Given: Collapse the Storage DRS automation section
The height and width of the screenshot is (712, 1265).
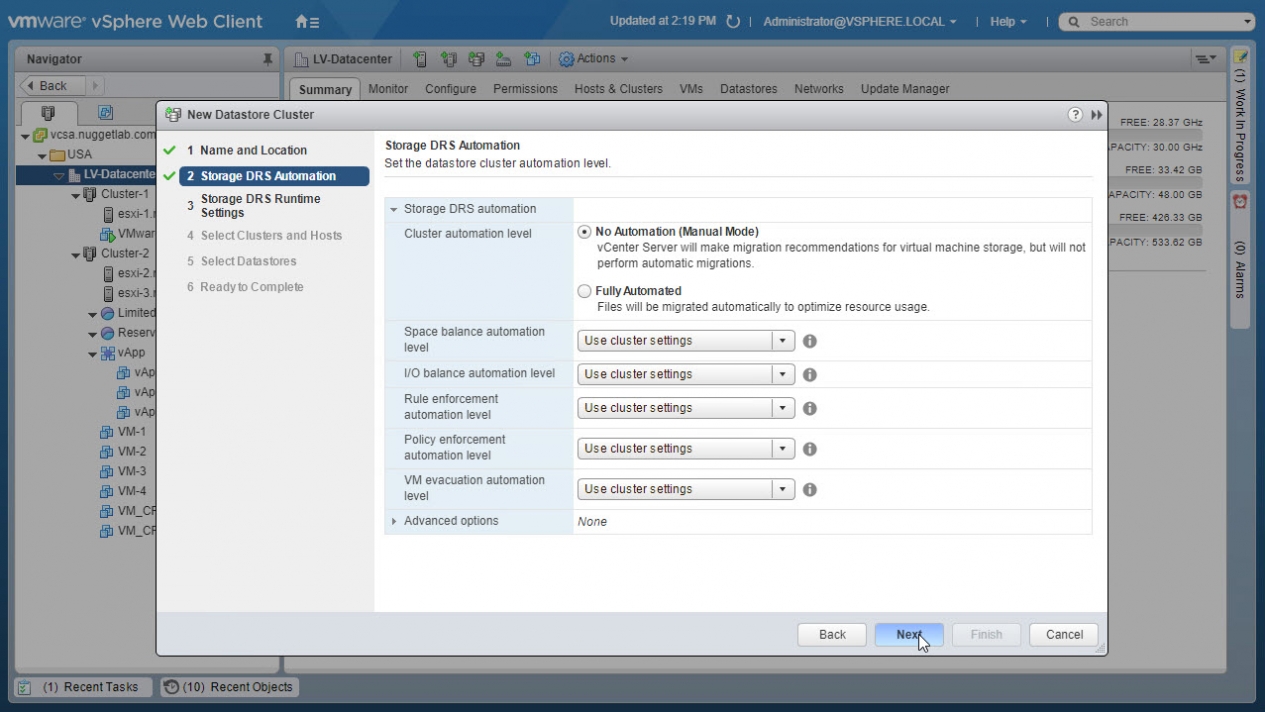Looking at the screenshot, I should pos(394,209).
